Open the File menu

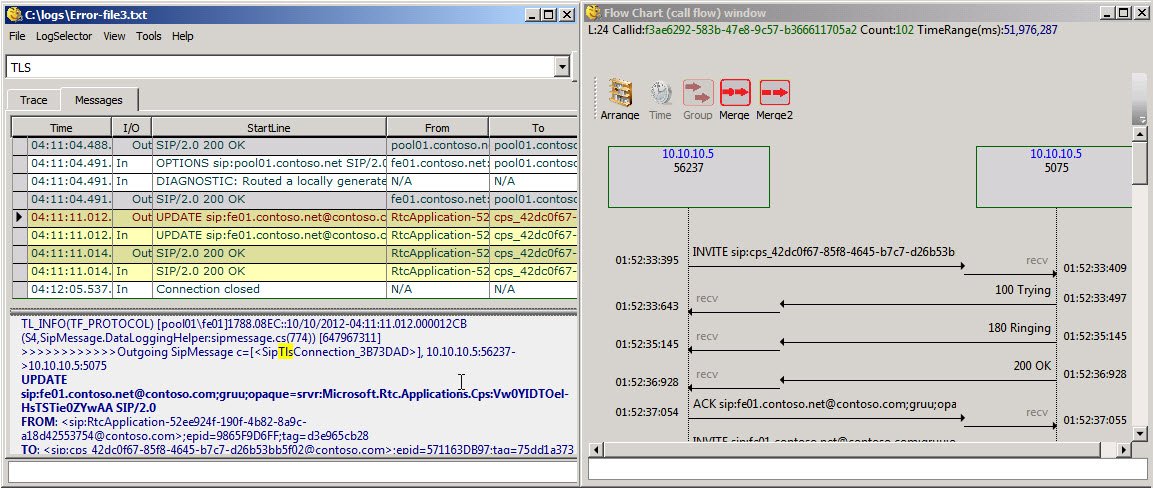[17, 36]
